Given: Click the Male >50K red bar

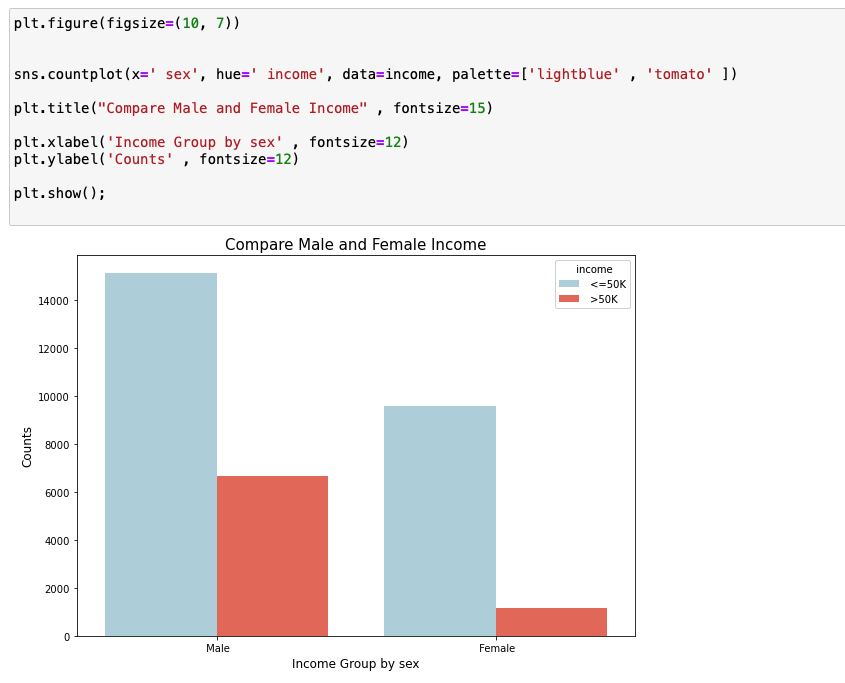Looking at the screenshot, I should 273,556.
